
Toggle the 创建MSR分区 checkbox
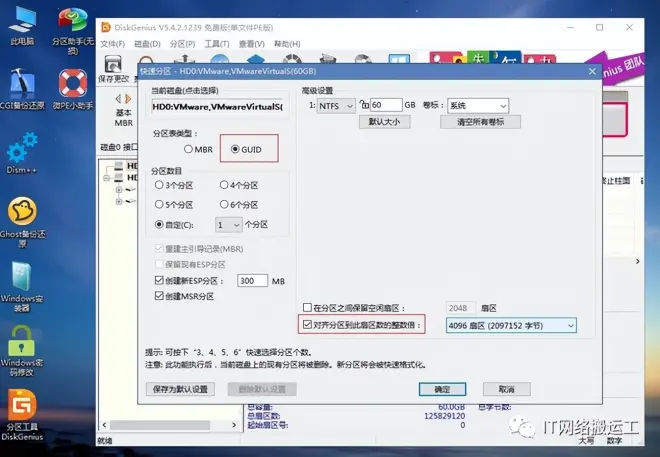[159, 296]
